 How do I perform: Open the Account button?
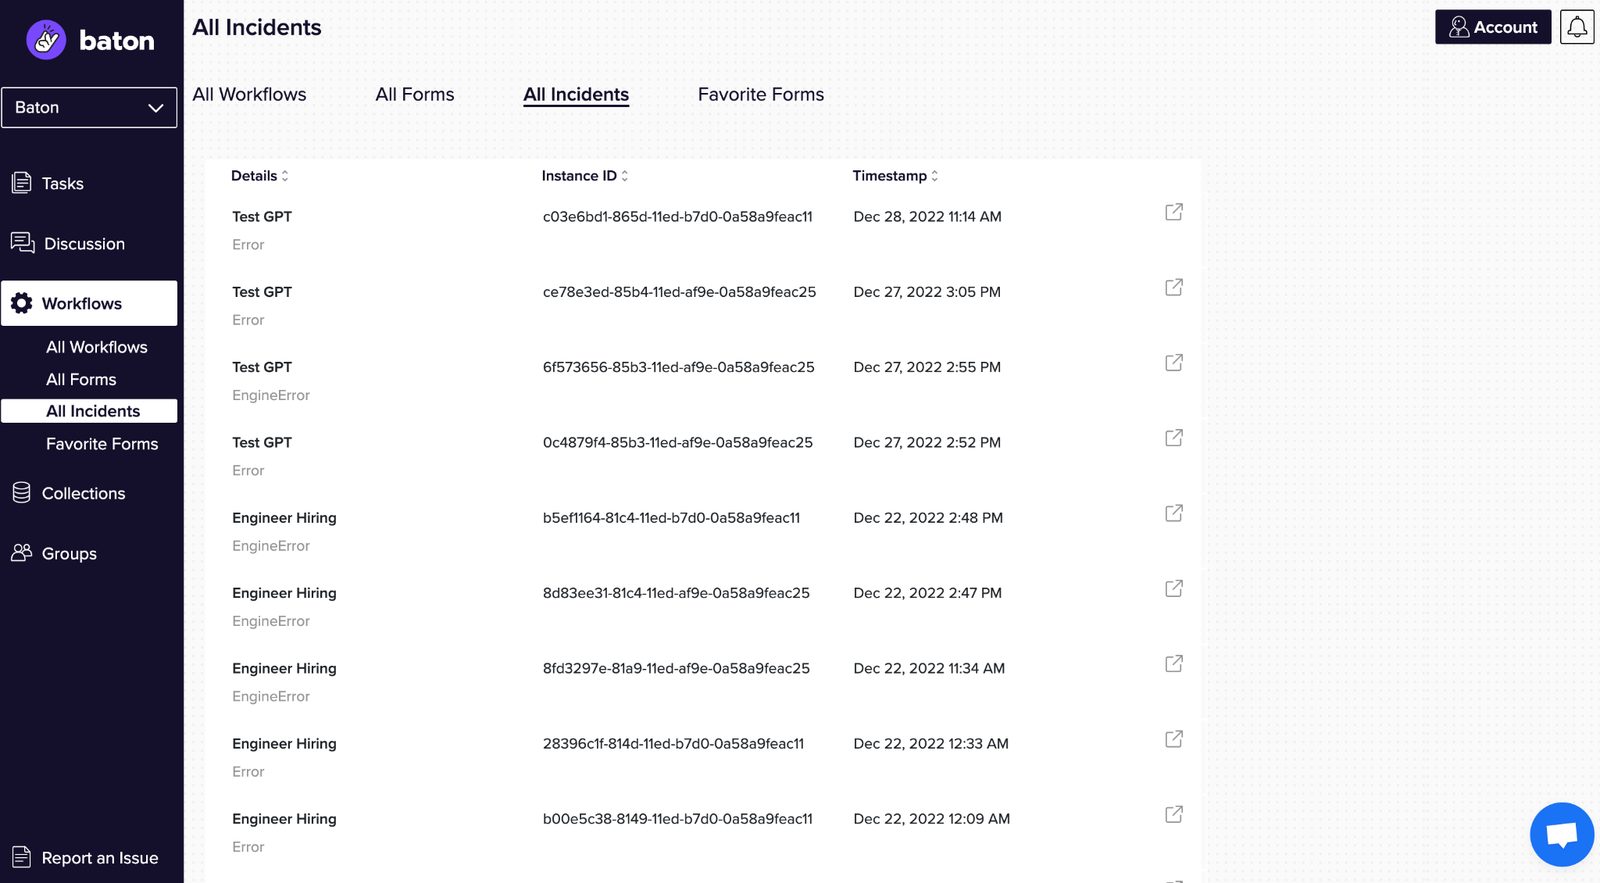(1493, 27)
